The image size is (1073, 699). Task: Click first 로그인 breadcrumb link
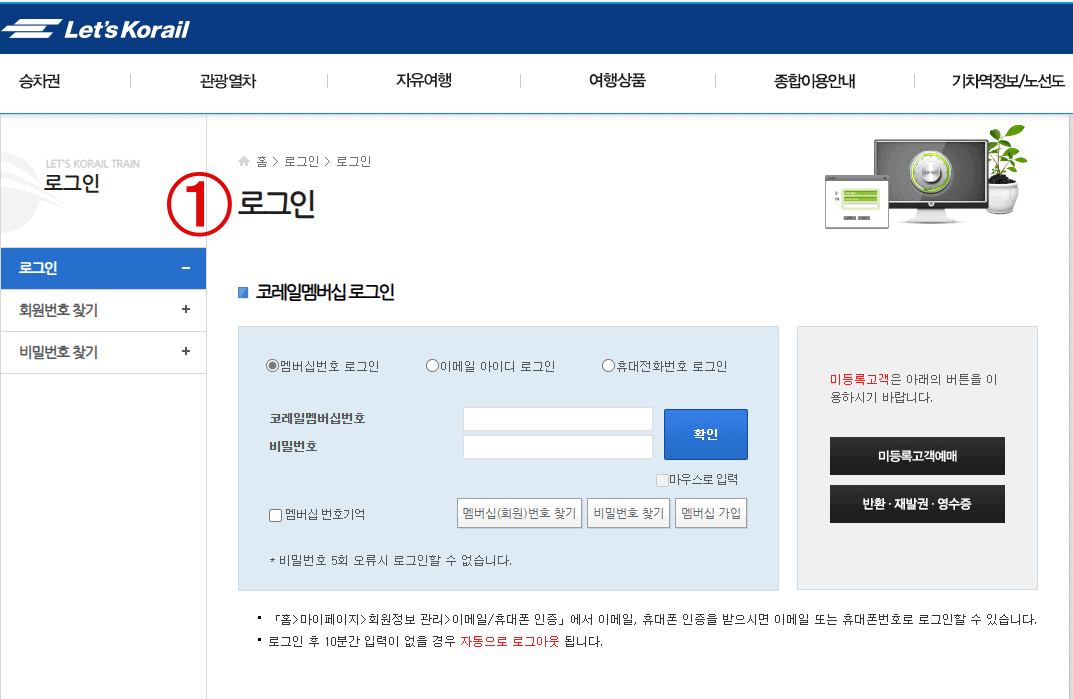(x=302, y=161)
